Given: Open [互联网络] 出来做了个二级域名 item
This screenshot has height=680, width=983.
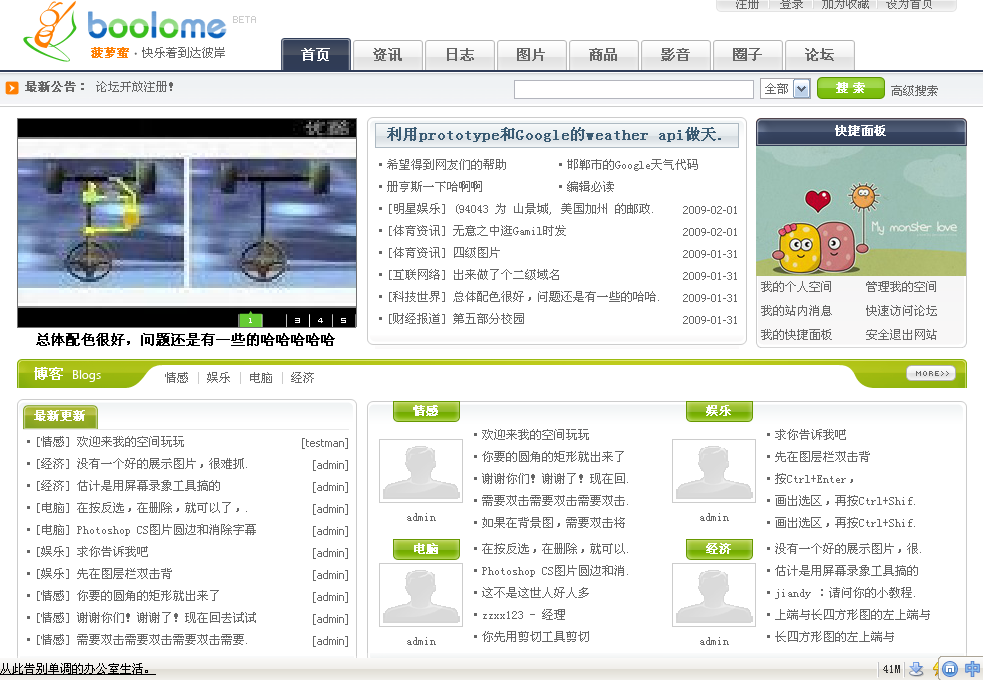Looking at the screenshot, I should [473, 275].
